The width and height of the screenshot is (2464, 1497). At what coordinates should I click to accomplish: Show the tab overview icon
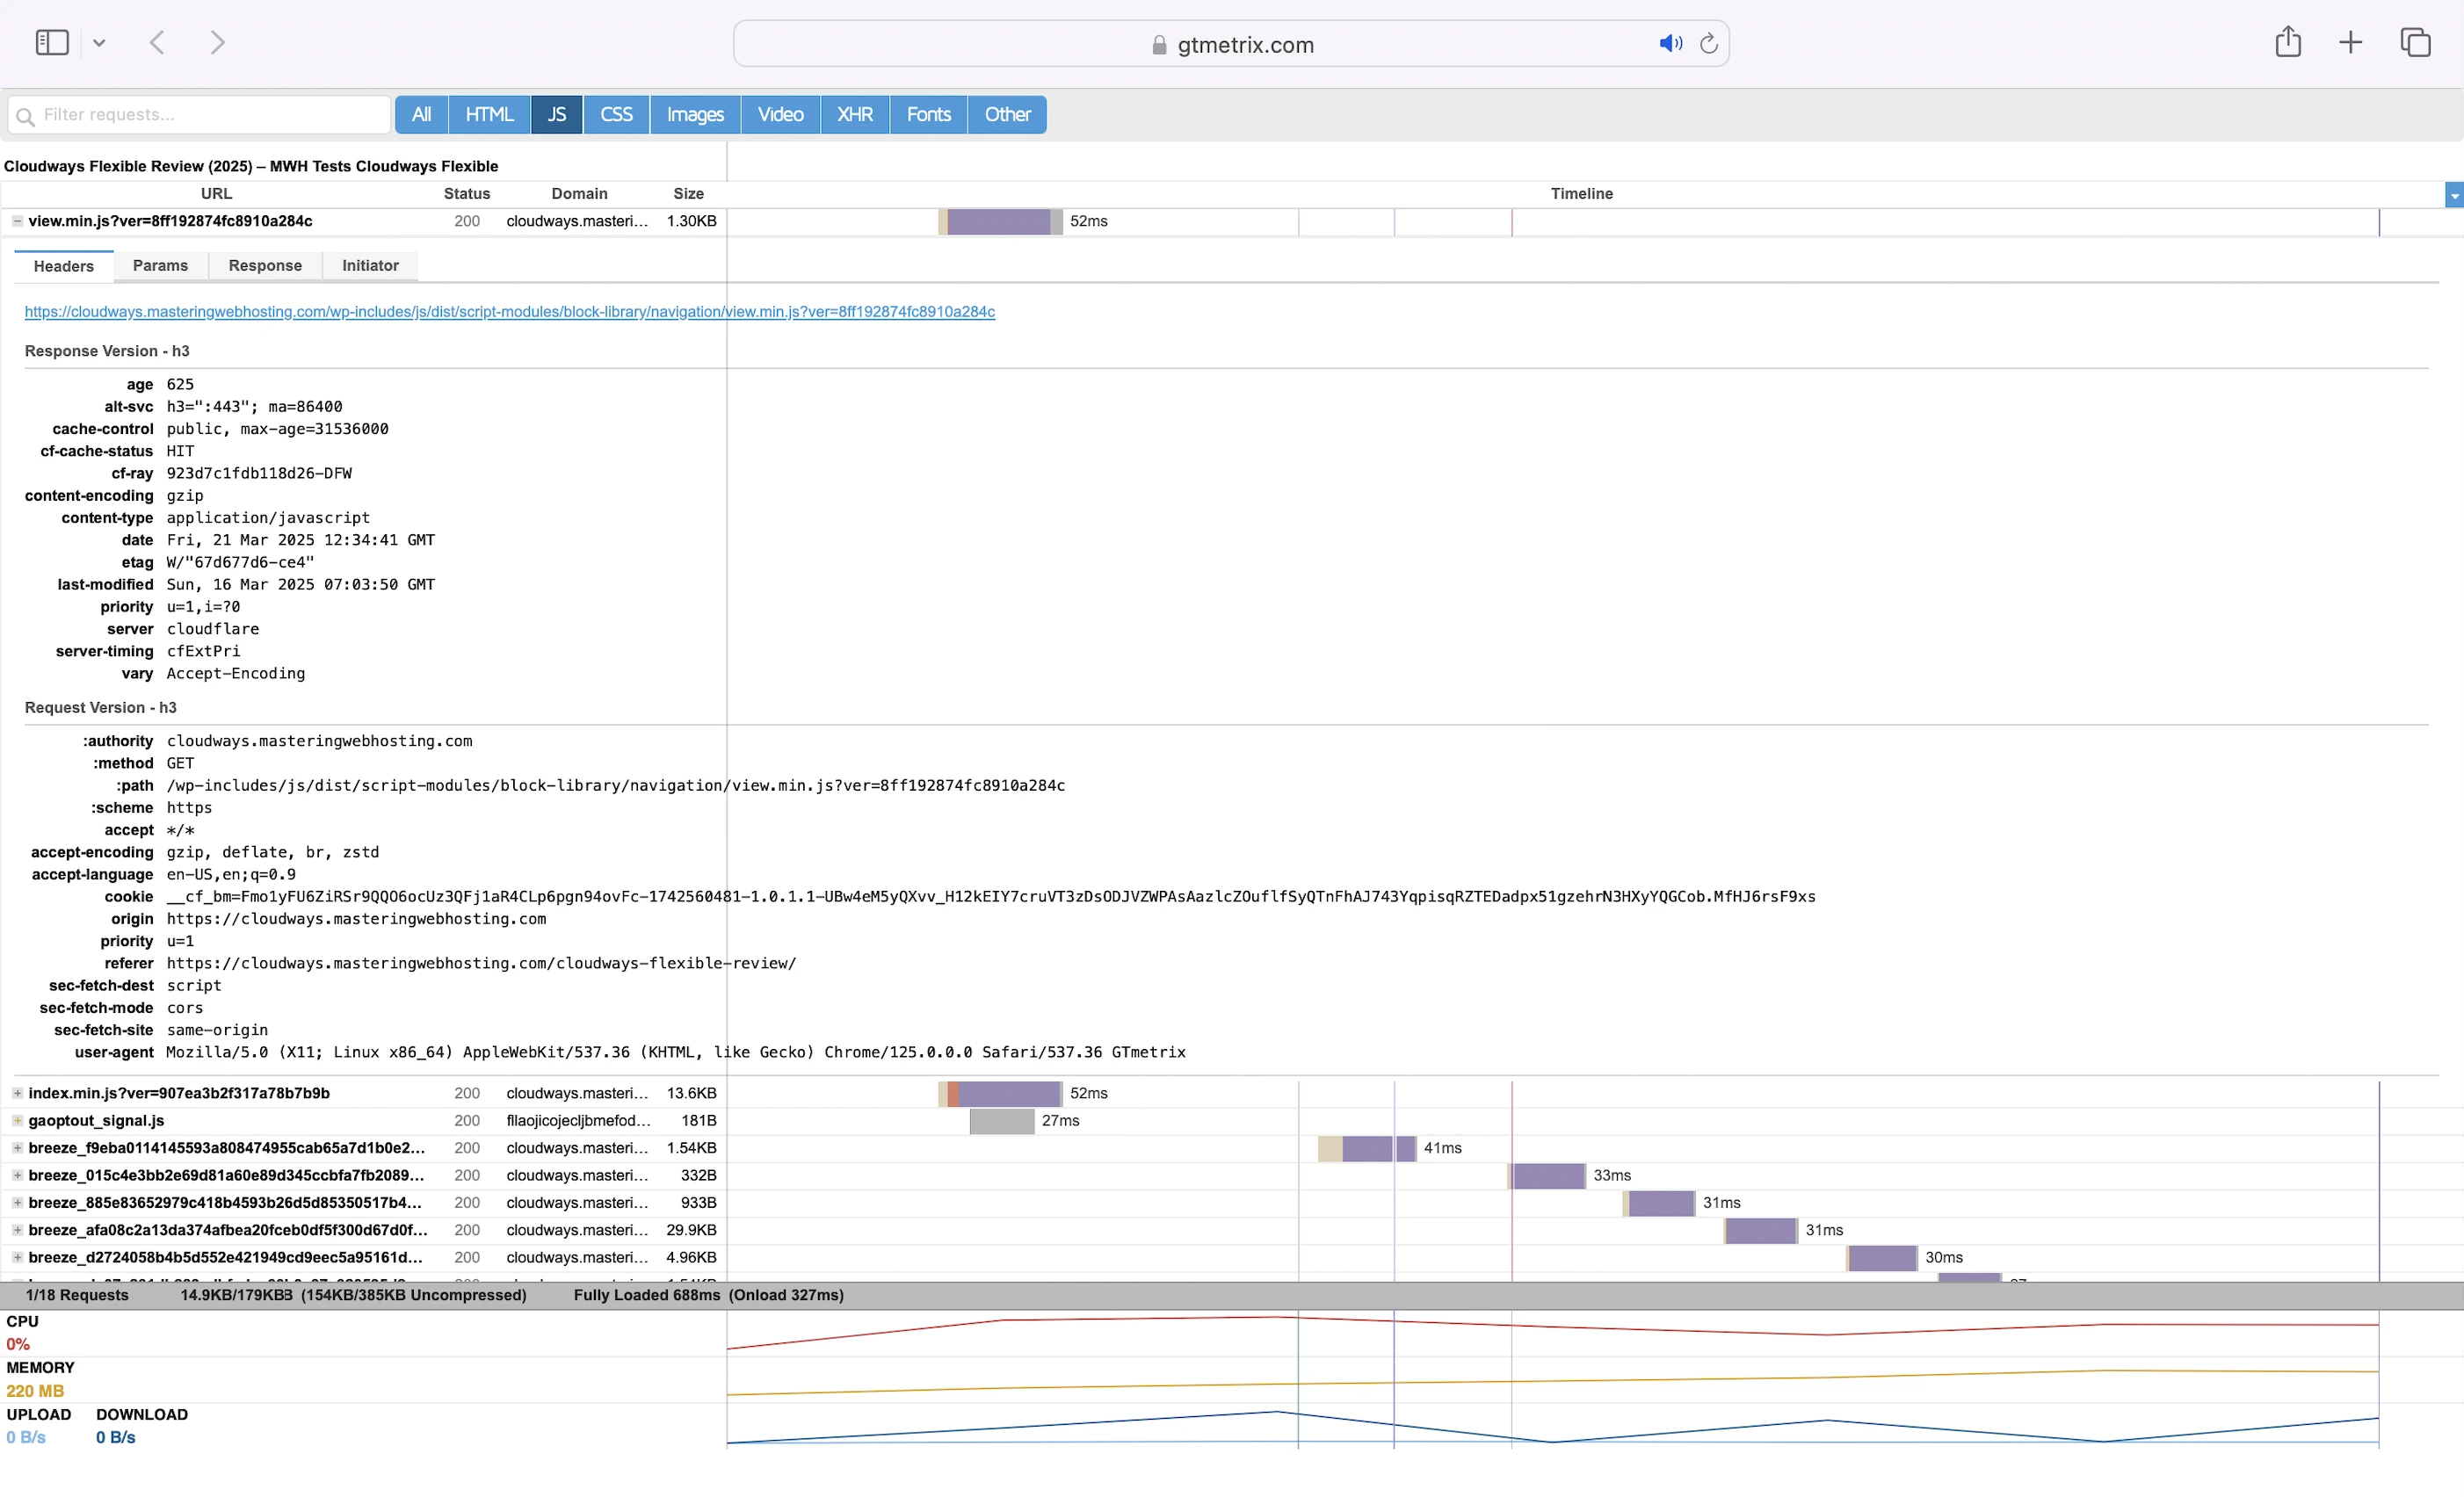2415,43
